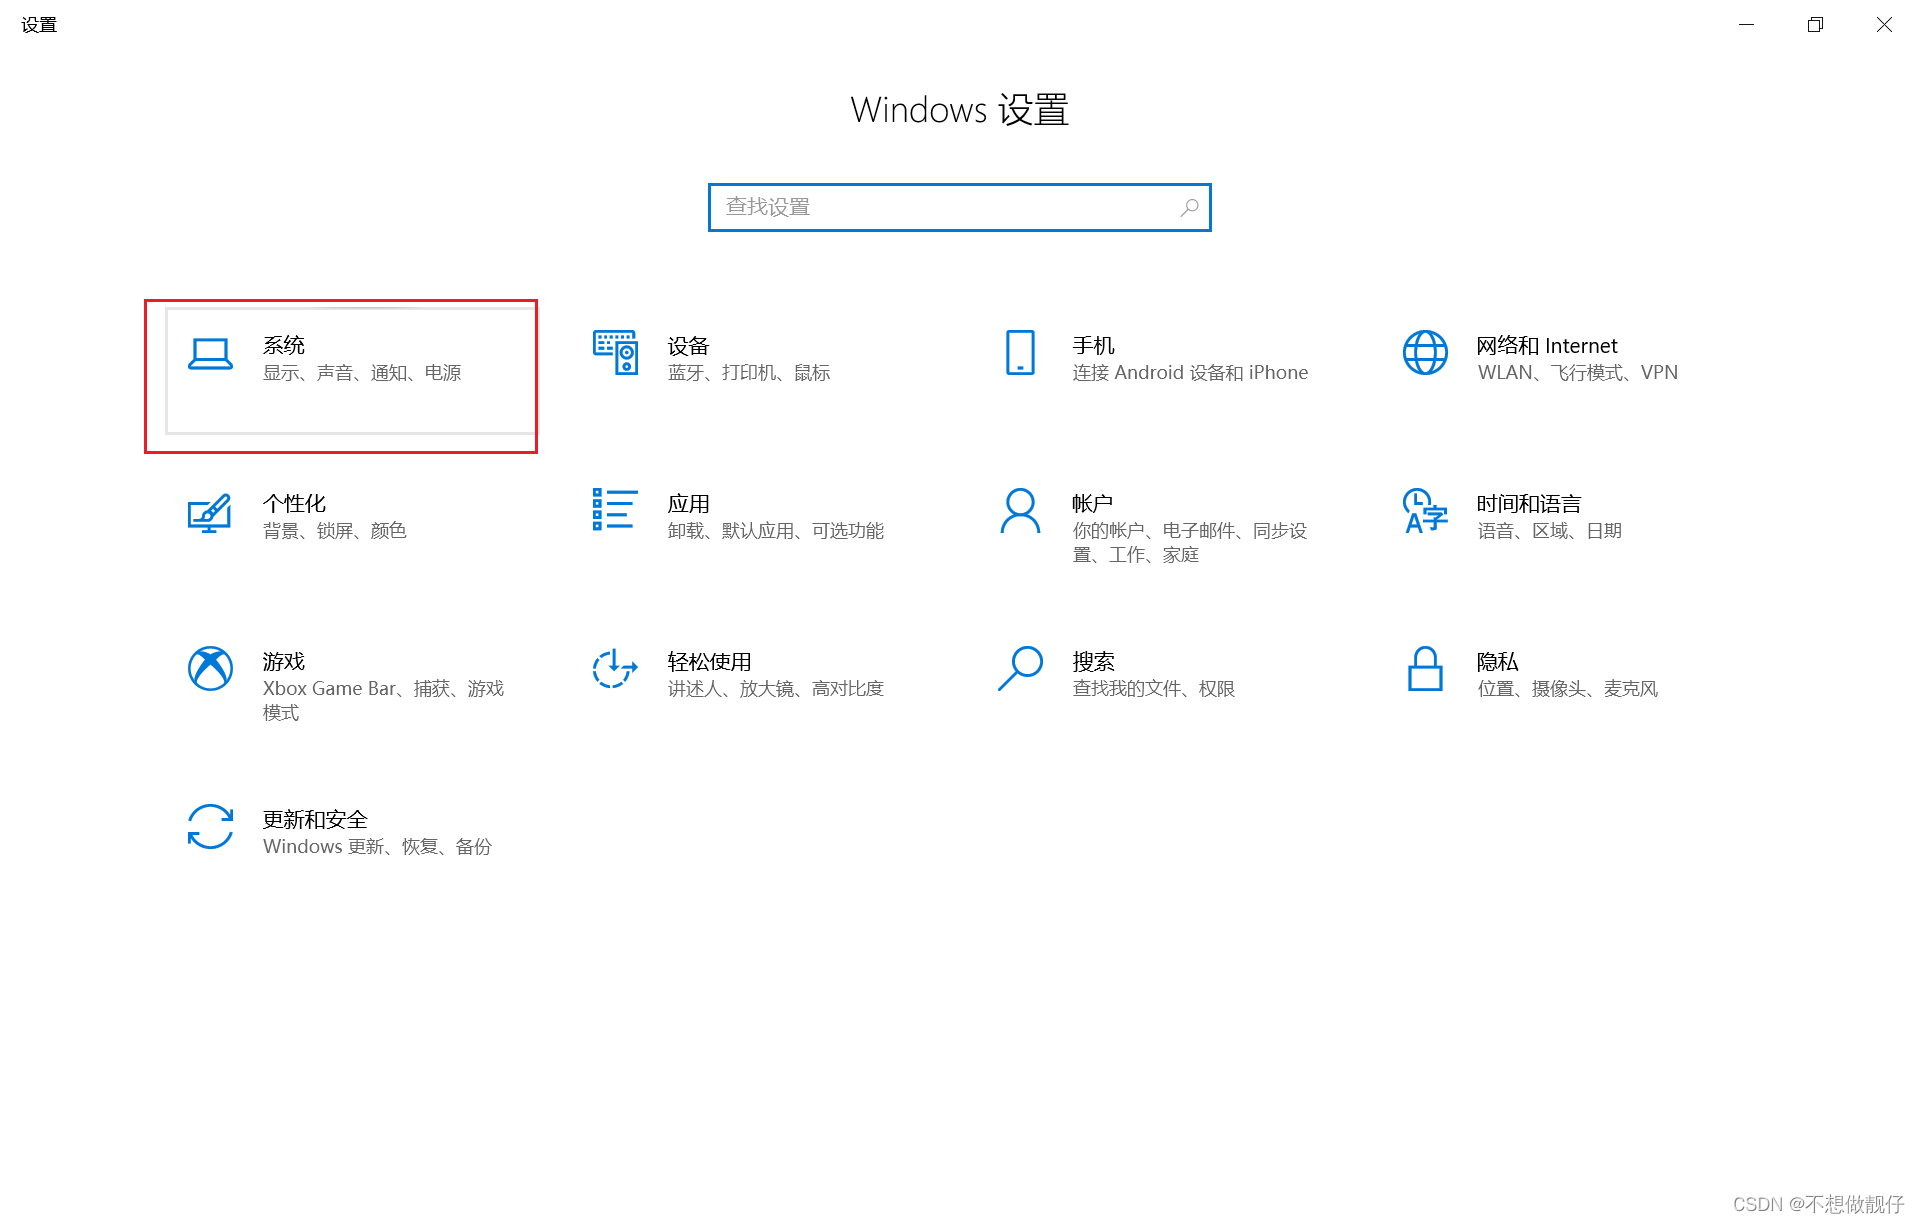Click the Phone icon
This screenshot has height=1224, width=1920.
(x=1020, y=352)
